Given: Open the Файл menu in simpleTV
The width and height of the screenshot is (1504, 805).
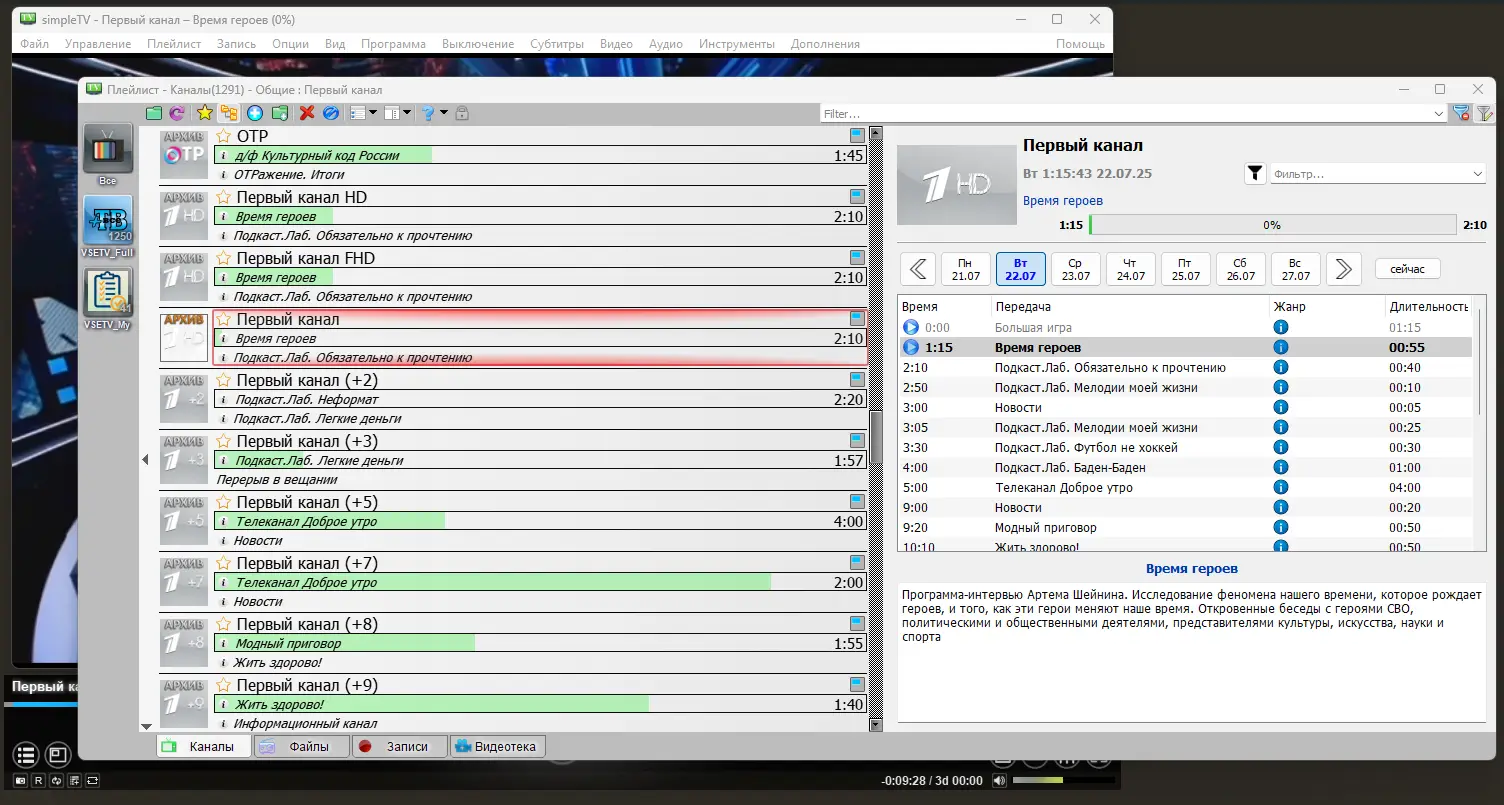Looking at the screenshot, I should [x=34, y=44].
